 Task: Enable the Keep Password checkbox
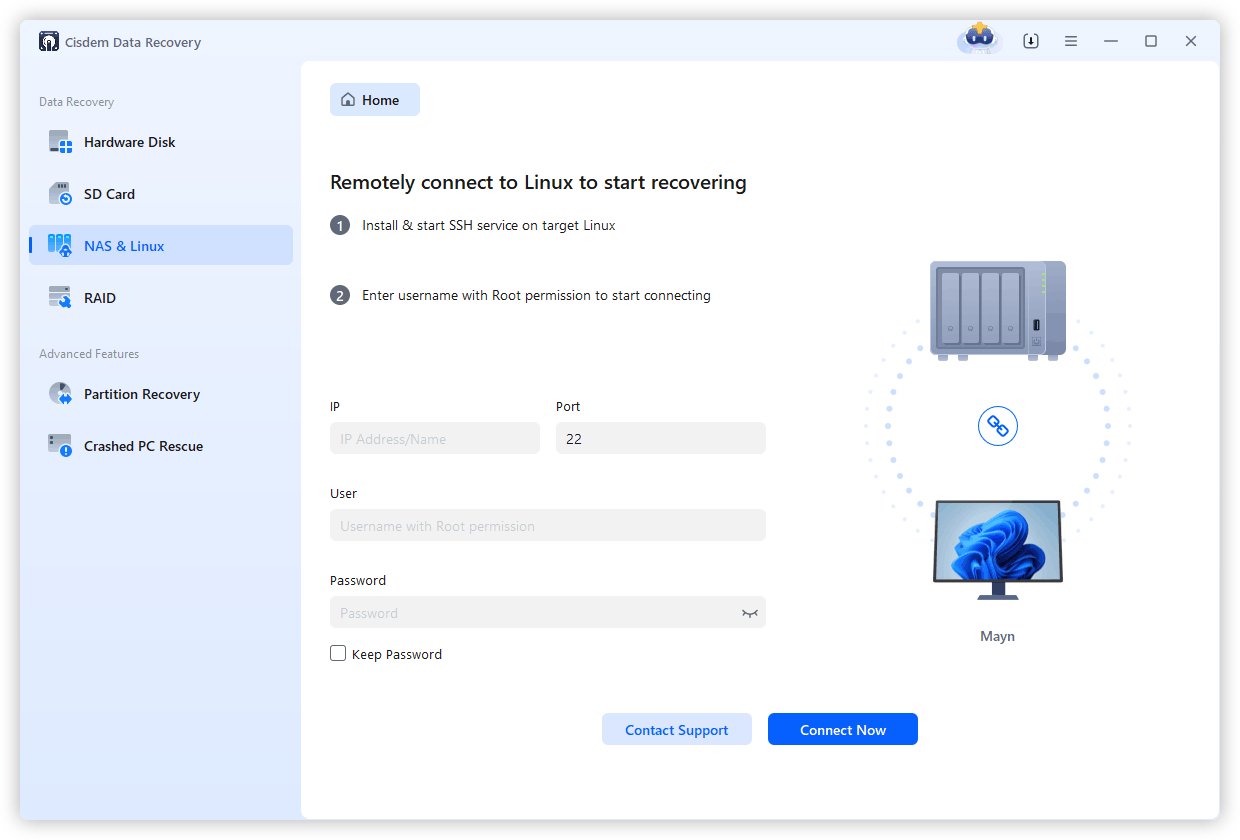click(x=338, y=654)
